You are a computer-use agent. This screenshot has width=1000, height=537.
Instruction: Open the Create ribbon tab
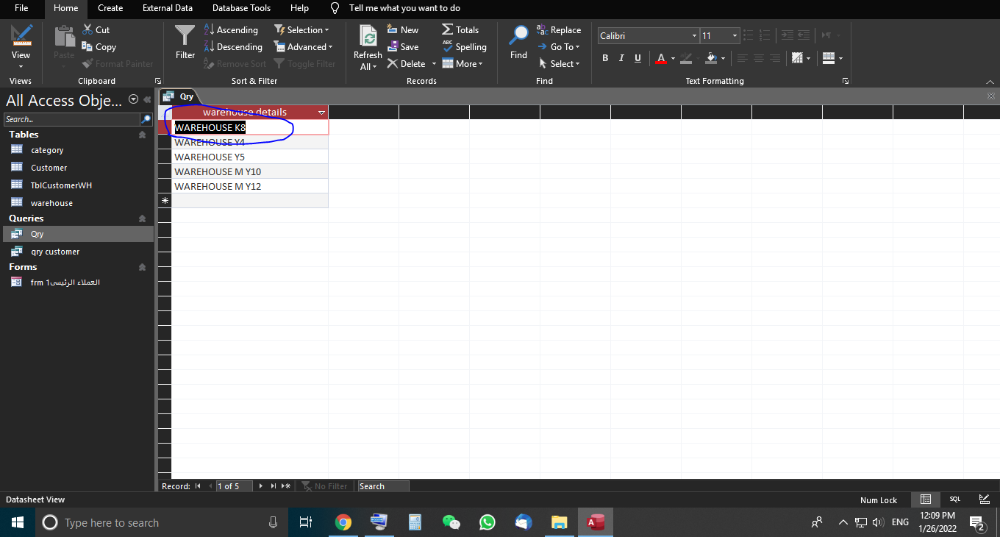click(110, 8)
